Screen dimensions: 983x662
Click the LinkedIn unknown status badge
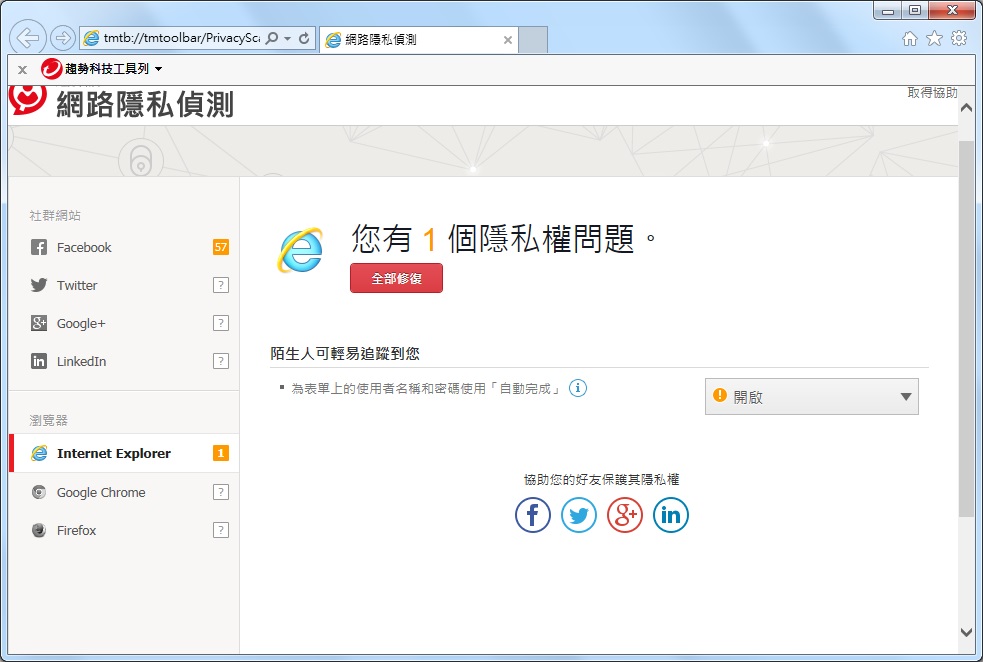[221, 361]
